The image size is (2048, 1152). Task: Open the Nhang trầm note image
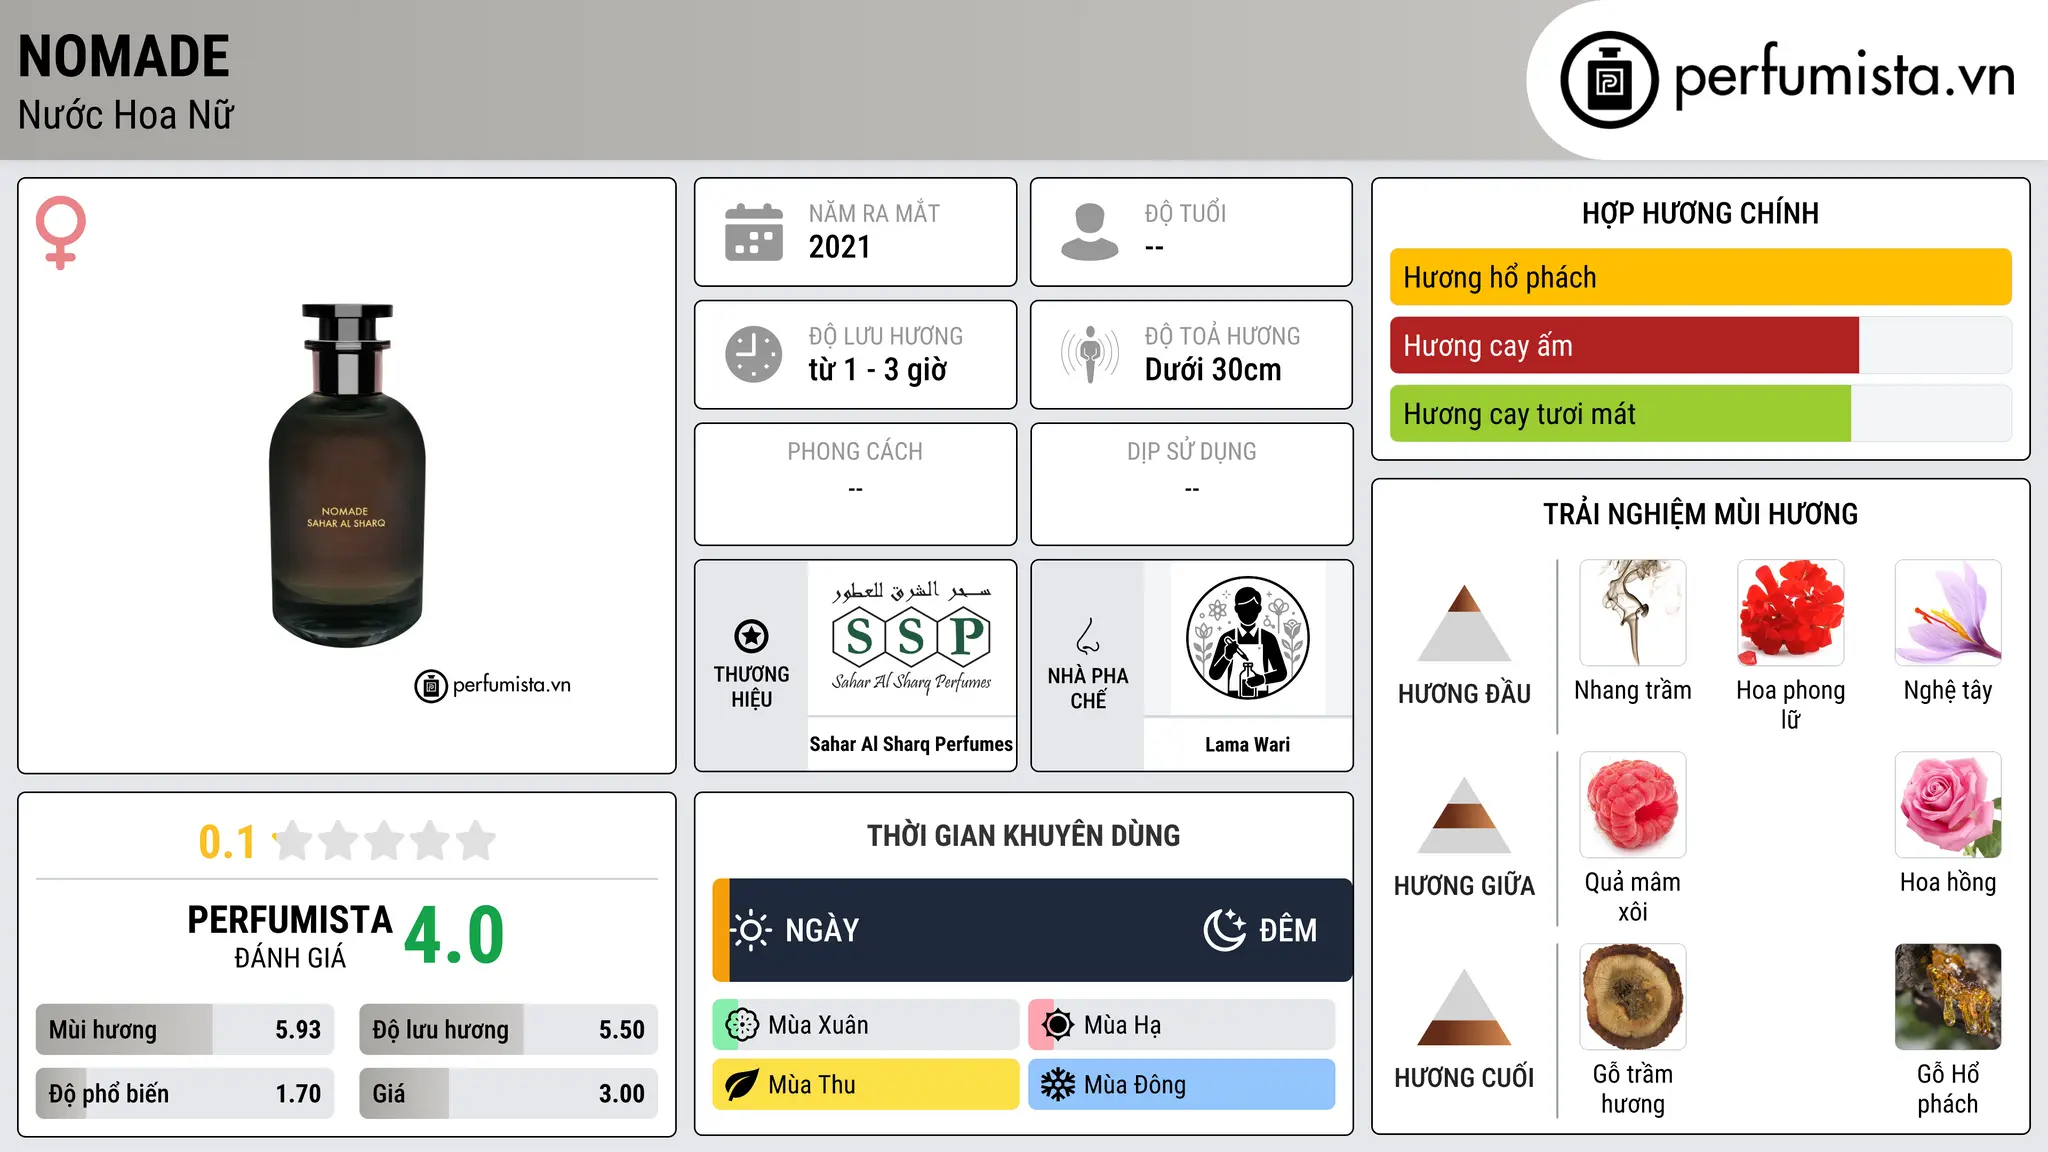(x=1633, y=613)
